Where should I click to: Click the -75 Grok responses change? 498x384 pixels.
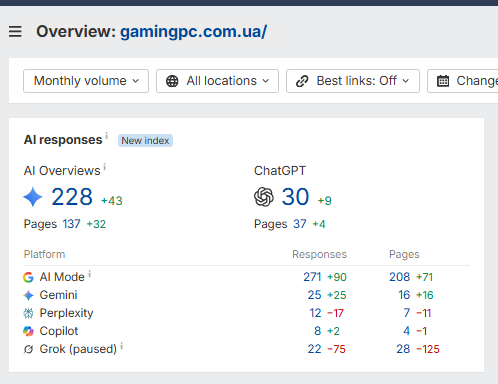[336, 349]
